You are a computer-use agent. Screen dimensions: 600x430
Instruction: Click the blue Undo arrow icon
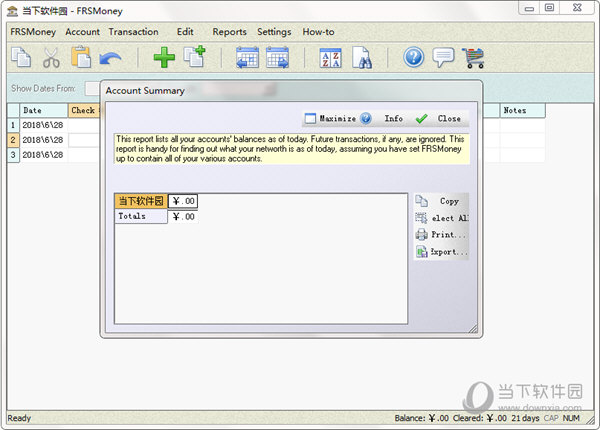tap(110, 59)
